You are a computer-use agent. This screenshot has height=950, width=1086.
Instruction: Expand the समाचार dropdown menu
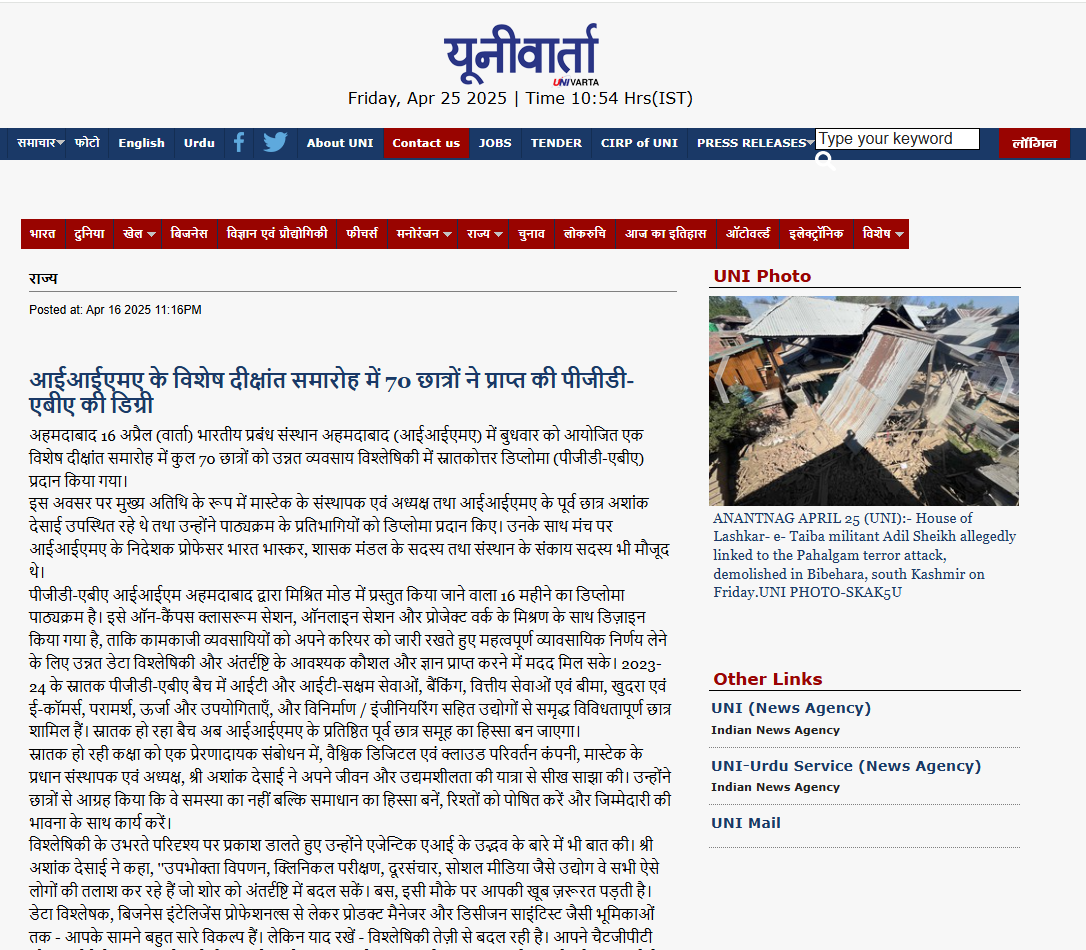[x=39, y=142]
